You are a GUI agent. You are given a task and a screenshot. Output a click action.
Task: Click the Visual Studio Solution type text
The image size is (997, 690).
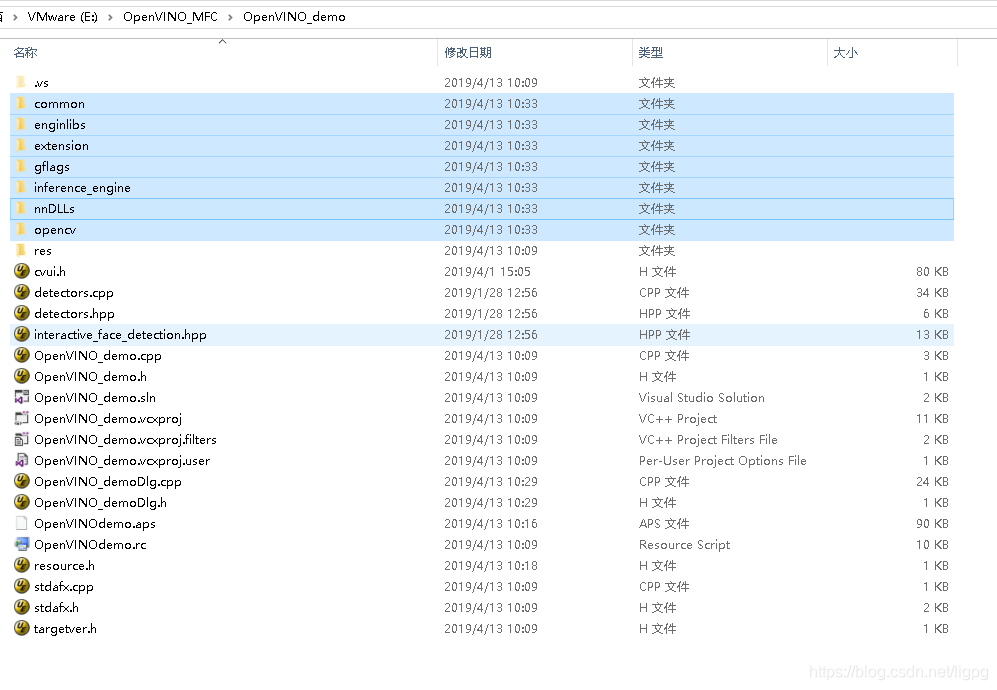click(701, 397)
